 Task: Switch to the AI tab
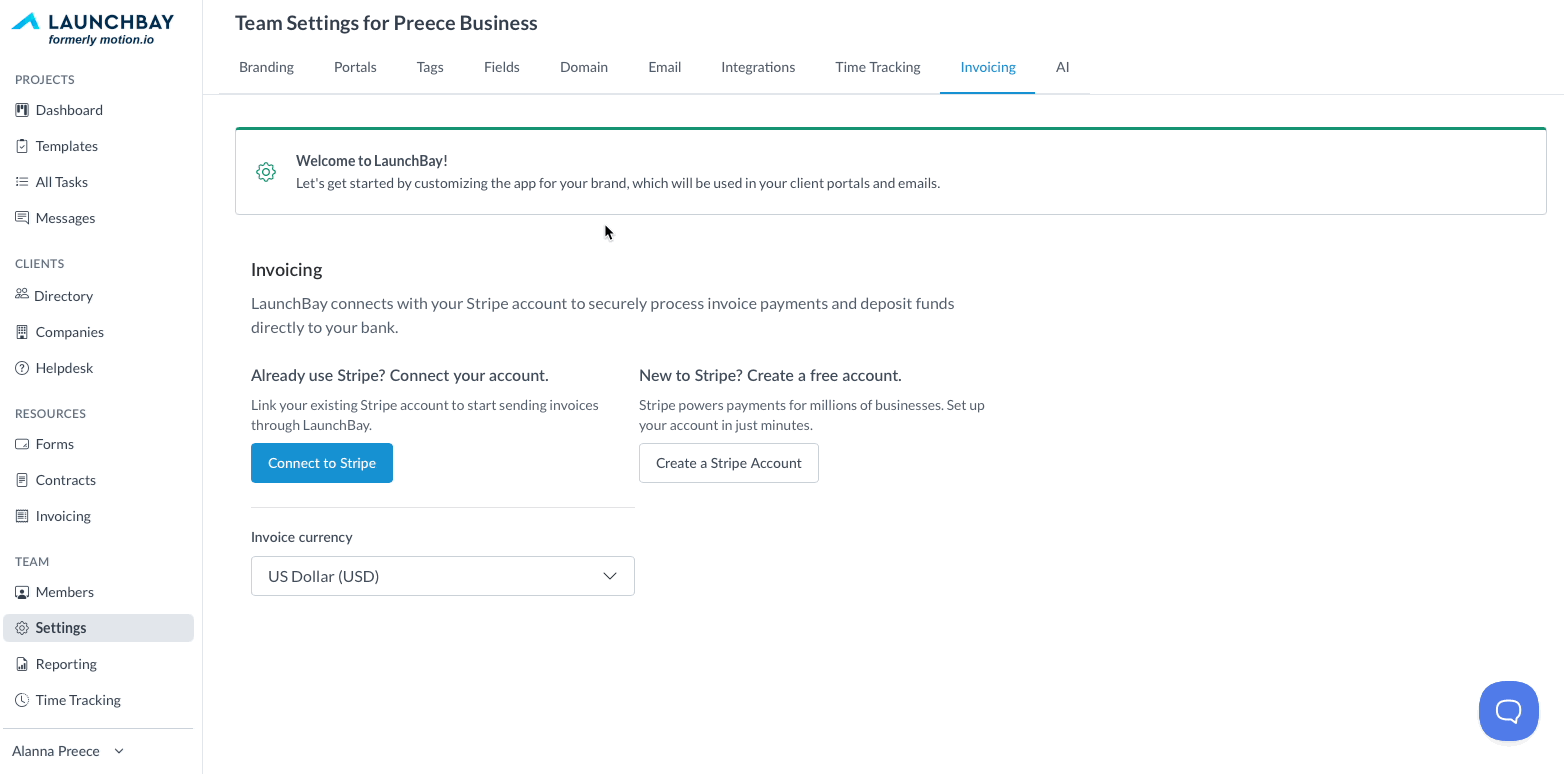pyautogui.click(x=1063, y=67)
